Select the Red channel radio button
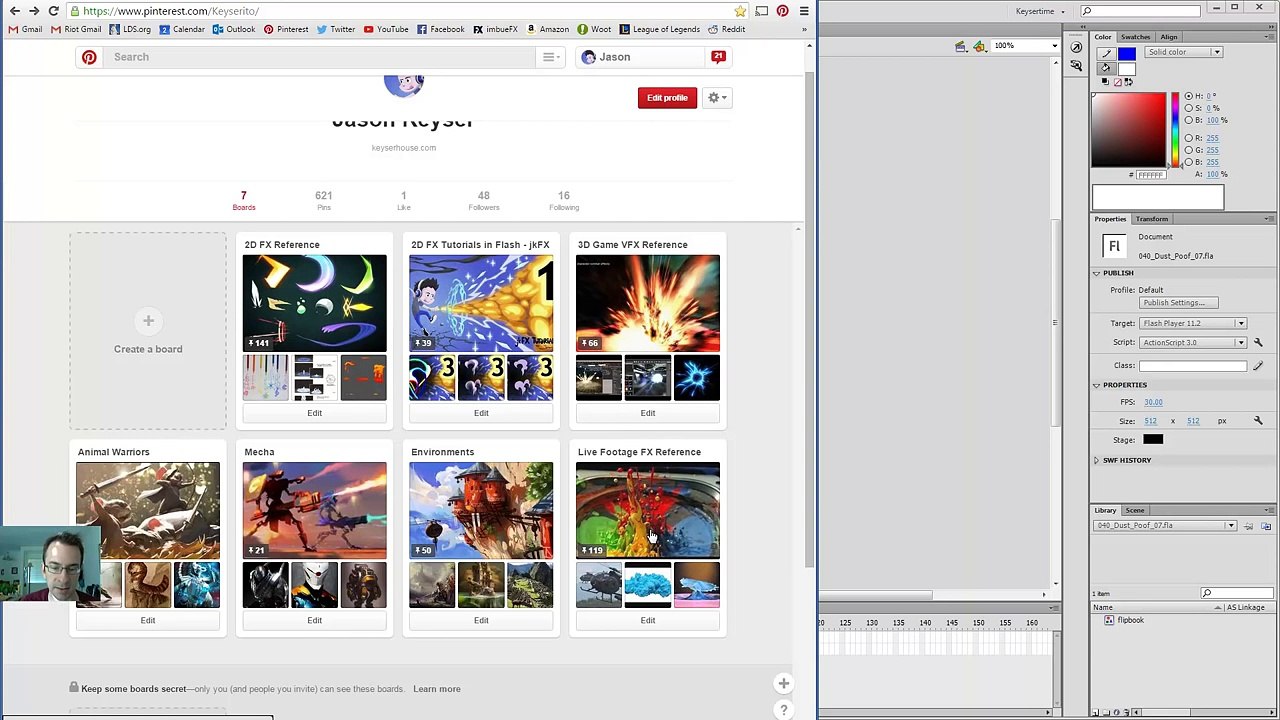1280x720 pixels. pyautogui.click(x=1189, y=138)
